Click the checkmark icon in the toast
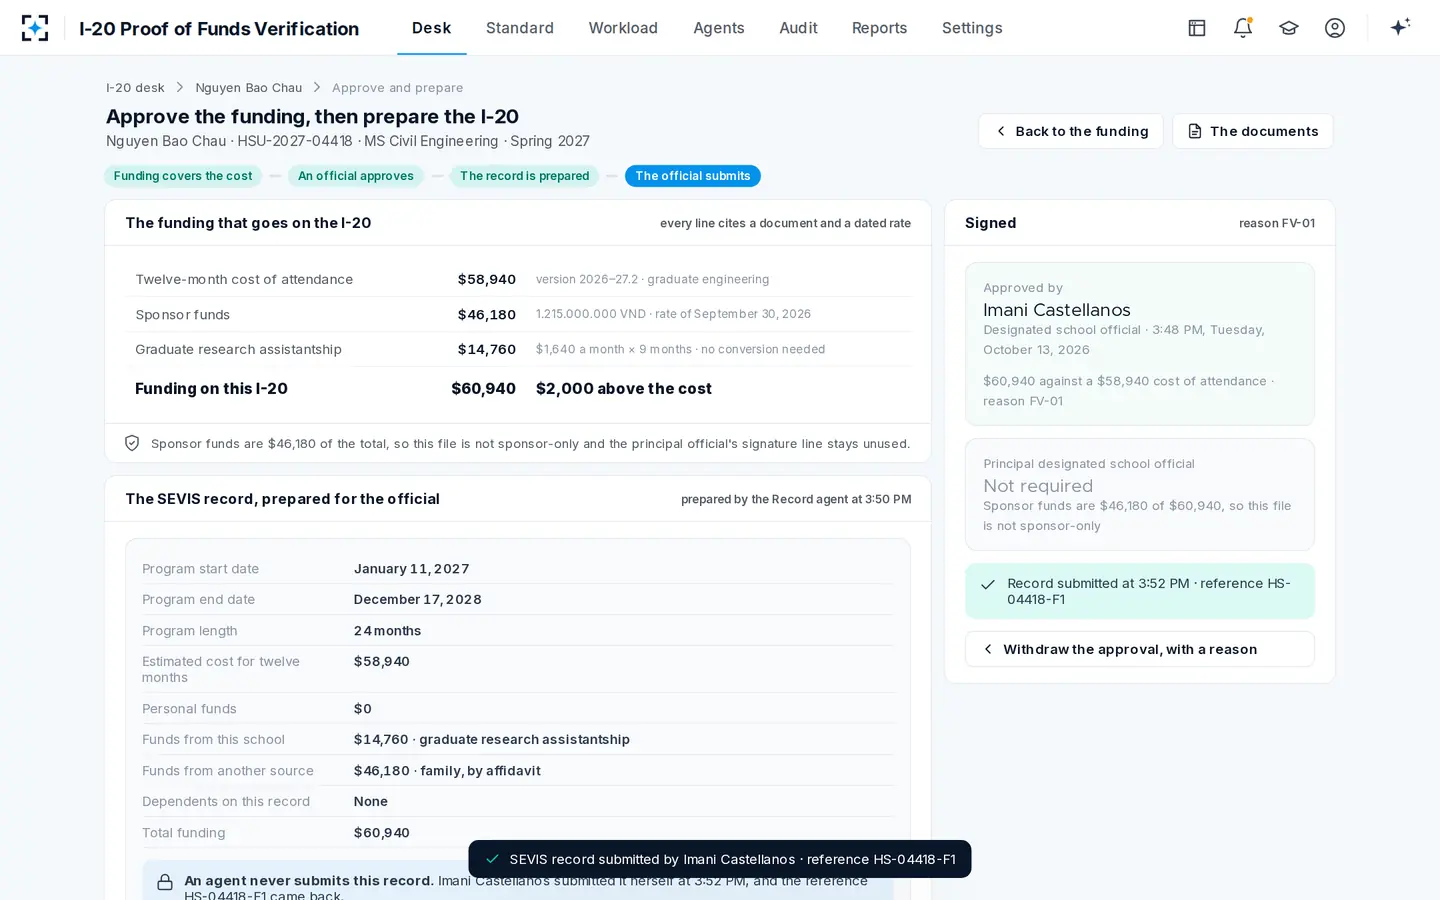Viewport: 1440px width, 900px height. [x=492, y=859]
